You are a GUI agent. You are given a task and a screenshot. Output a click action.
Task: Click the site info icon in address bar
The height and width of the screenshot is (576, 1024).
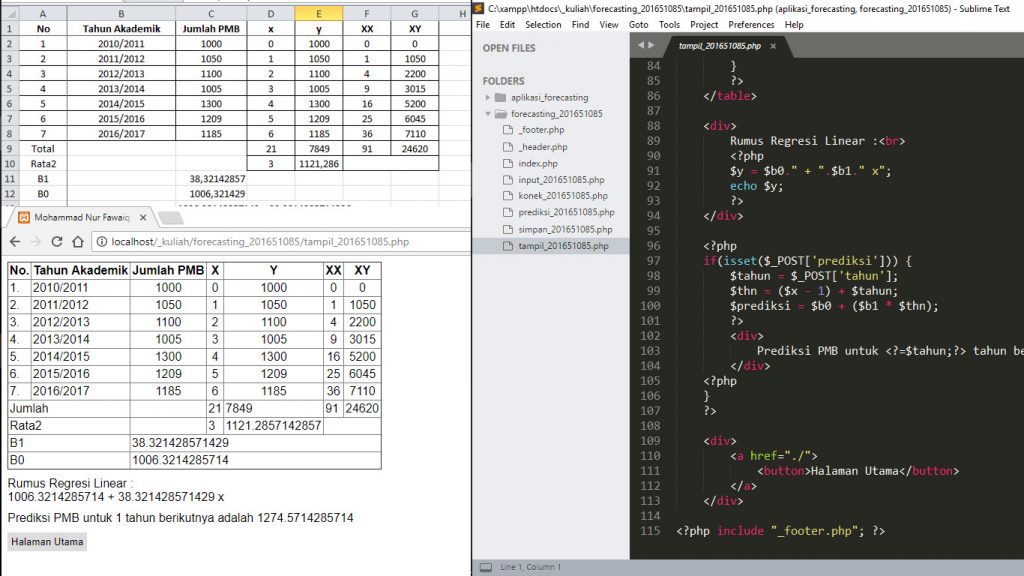coord(103,242)
